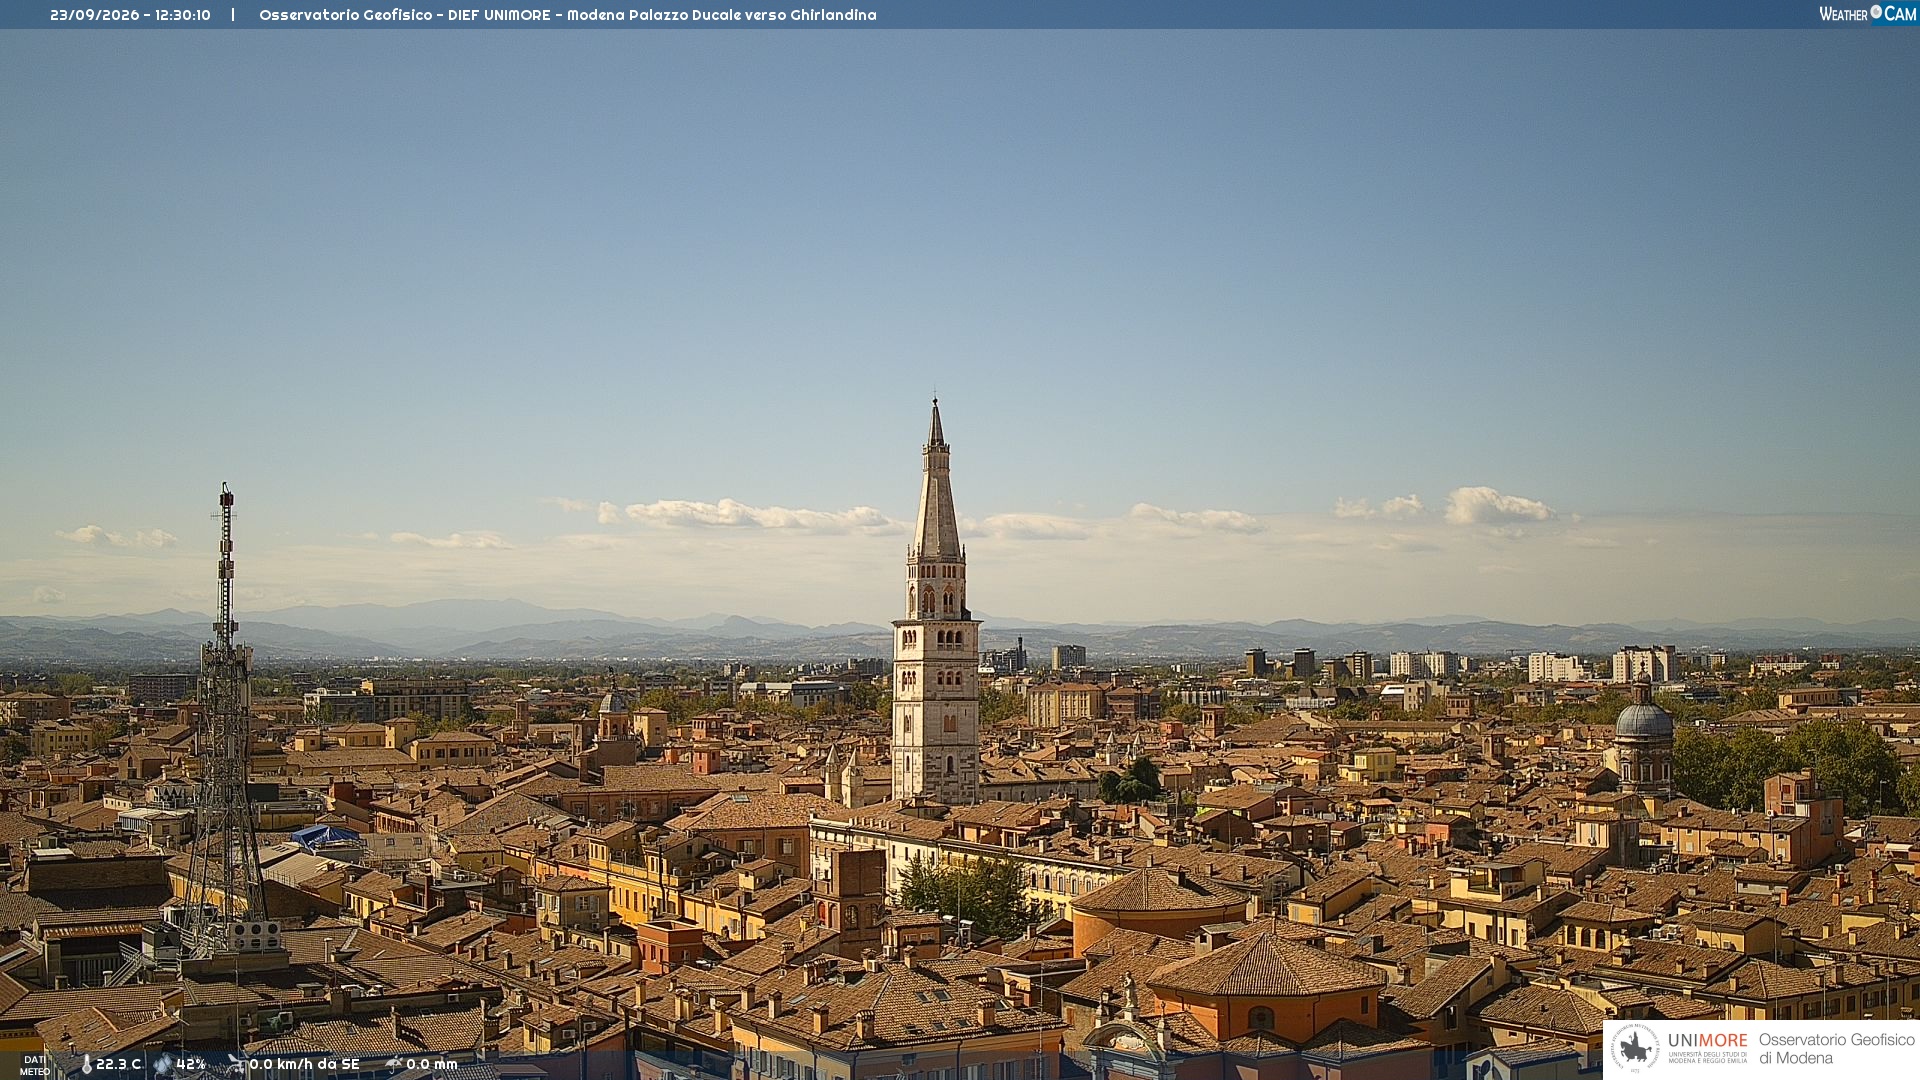Image resolution: width=1920 pixels, height=1080 pixels.
Task: Click the Modena Palazzo Ducale verso Ghirlandina title
Action: (721, 15)
